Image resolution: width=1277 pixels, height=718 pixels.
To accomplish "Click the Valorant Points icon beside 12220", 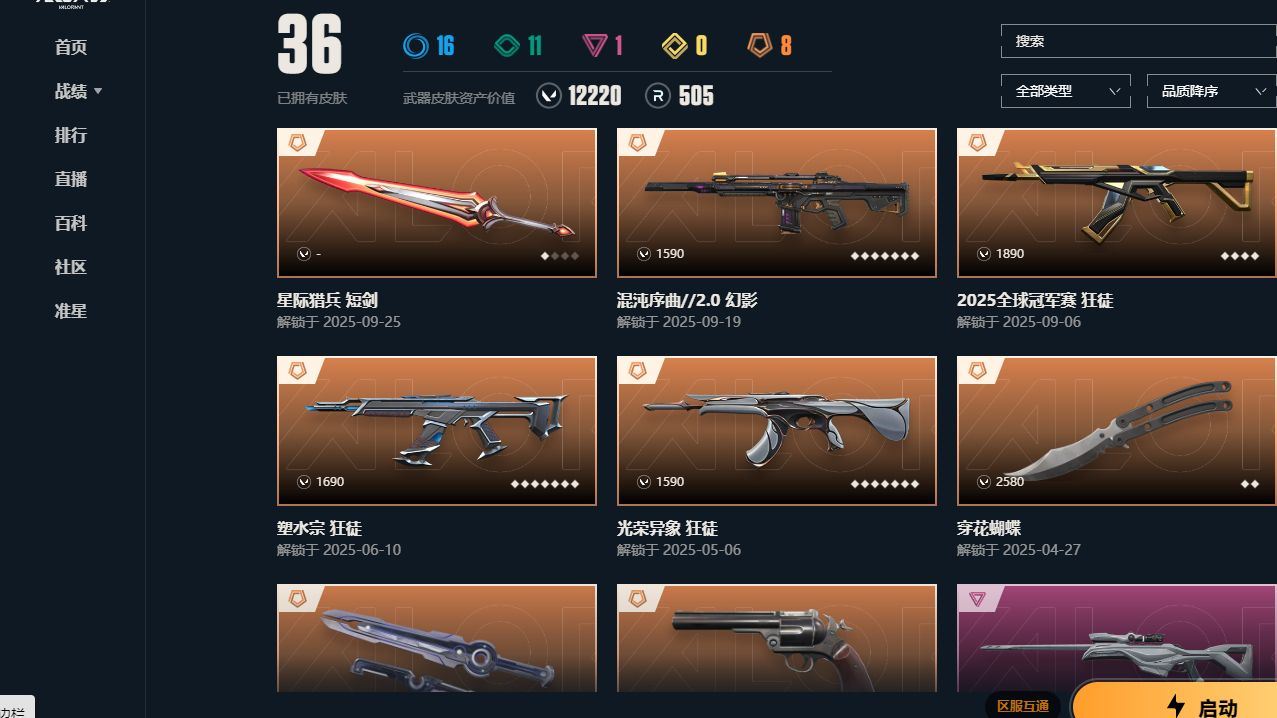I will [549, 96].
